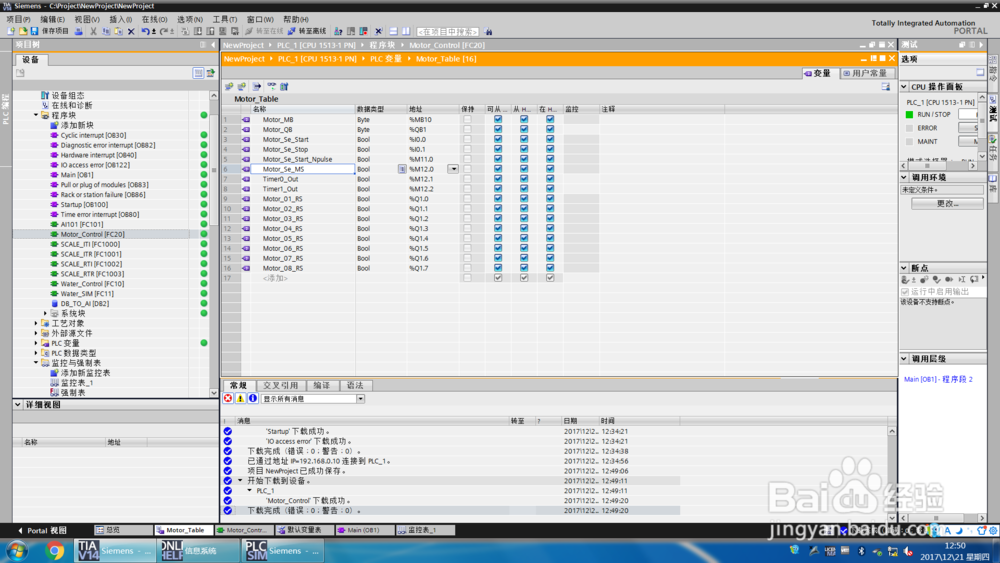Open the 工具(T) menu

[x=224, y=19]
